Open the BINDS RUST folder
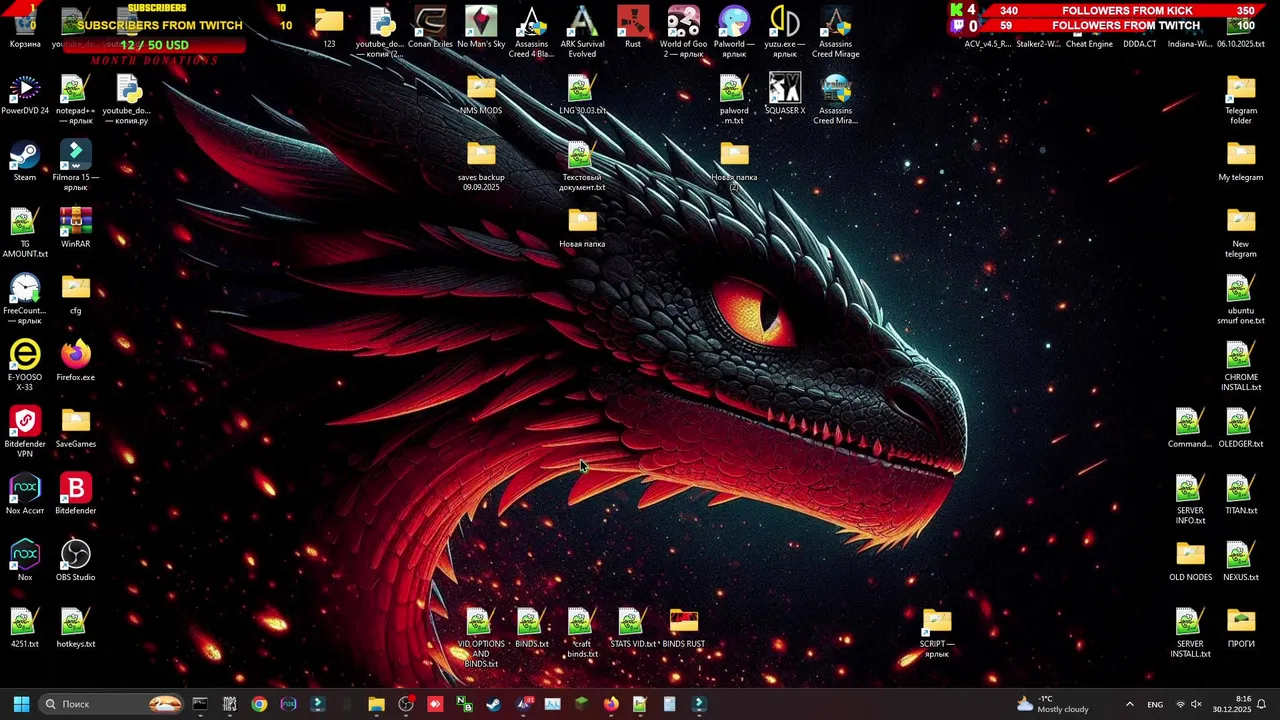This screenshot has height=720, width=1280. (684, 628)
